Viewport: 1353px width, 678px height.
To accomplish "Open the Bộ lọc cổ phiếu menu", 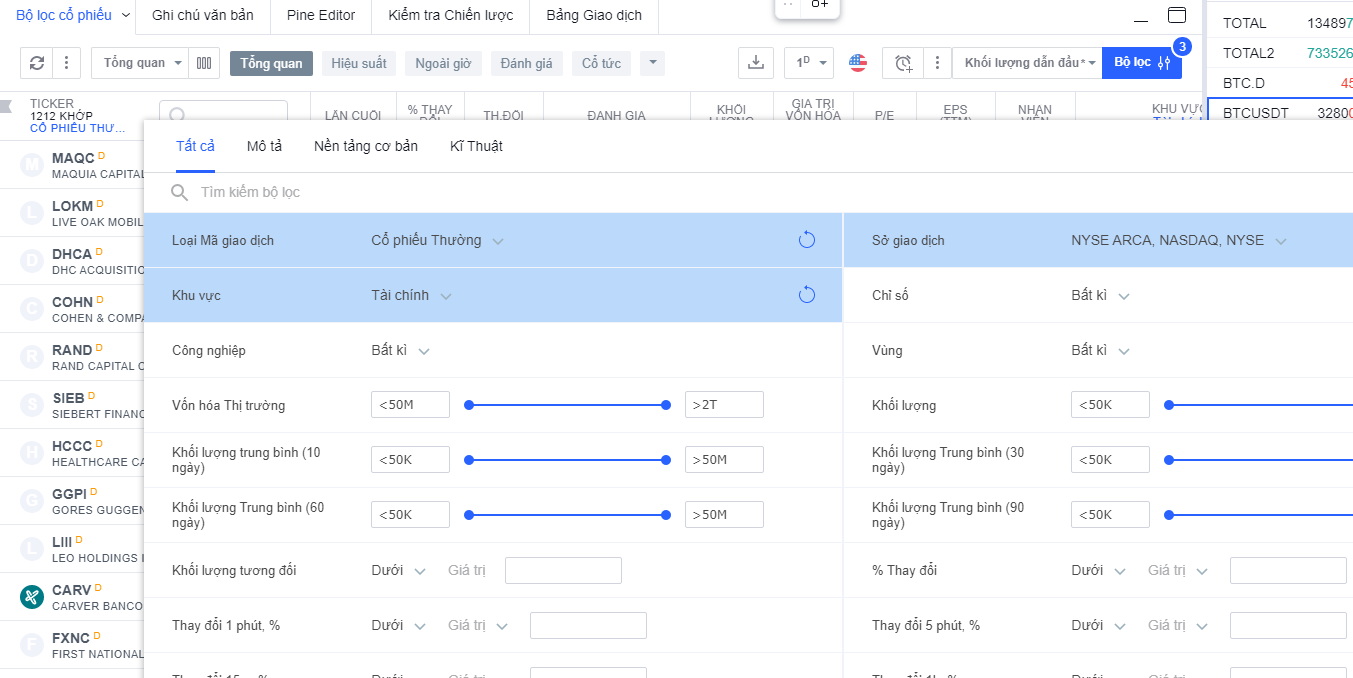I will tap(70, 17).
